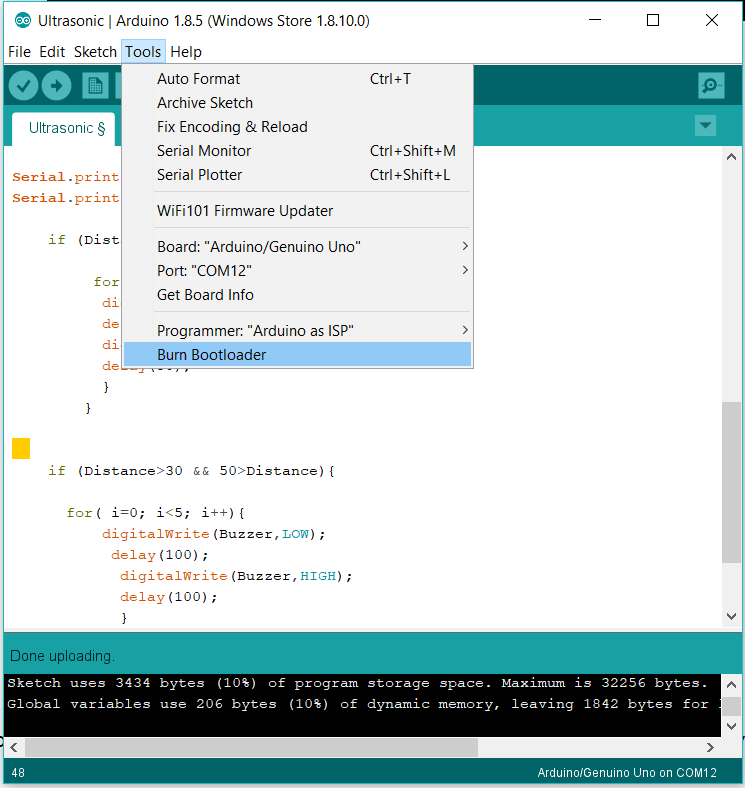The height and width of the screenshot is (788, 745).
Task: Close the Arduino window
Action: pos(712,20)
